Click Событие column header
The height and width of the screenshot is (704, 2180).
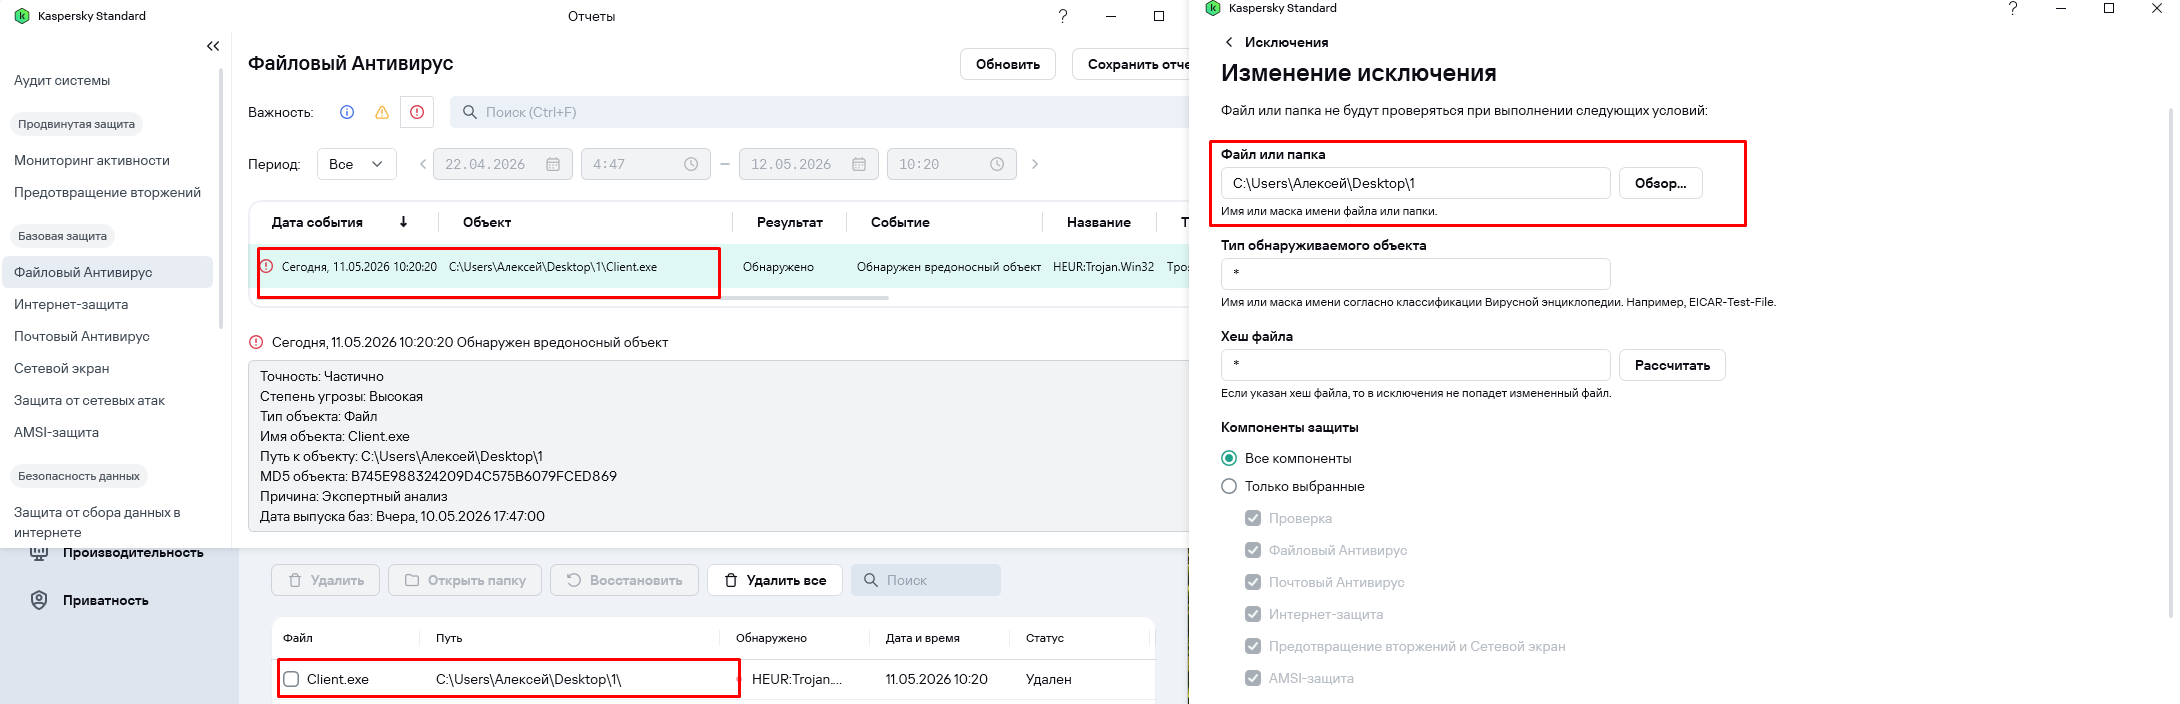pyautogui.click(x=900, y=222)
